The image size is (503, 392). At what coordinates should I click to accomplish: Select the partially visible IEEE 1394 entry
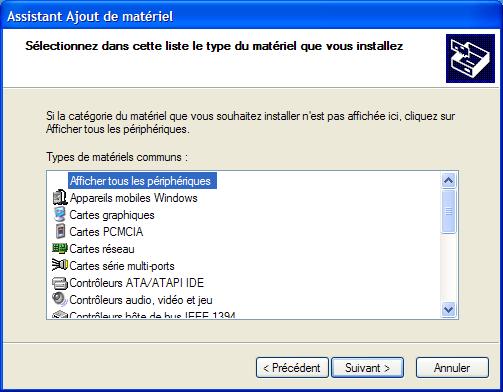point(152,315)
